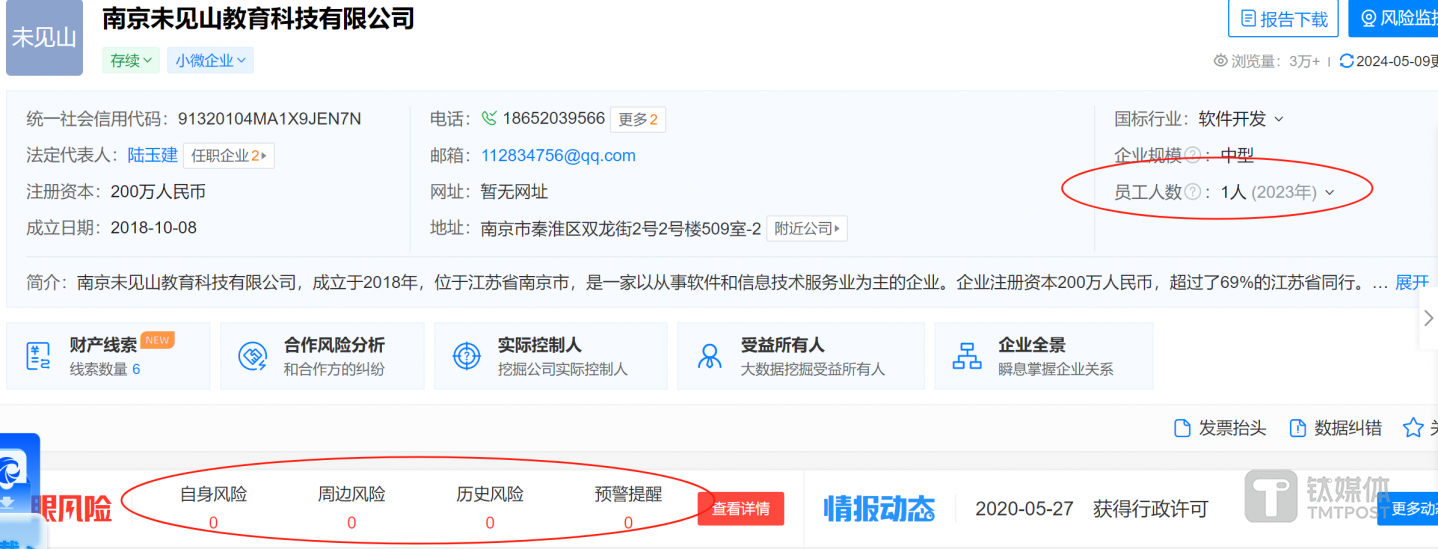Open the 小微企业 tag dropdown
Image resolution: width=1438 pixels, height=549 pixels.
(x=210, y=61)
